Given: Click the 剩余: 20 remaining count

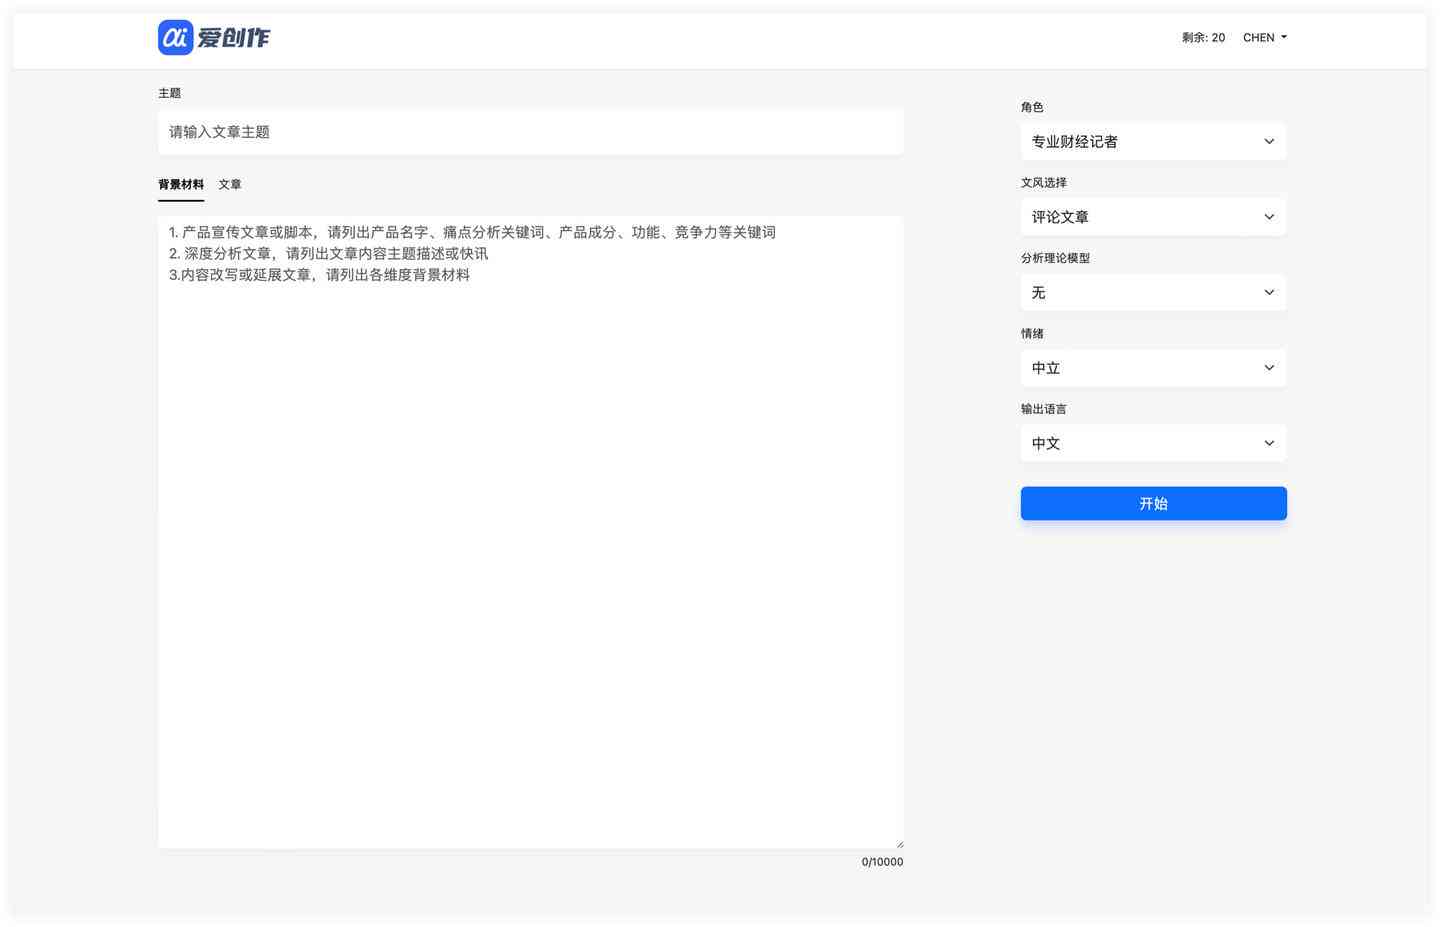Looking at the screenshot, I should [x=1203, y=38].
